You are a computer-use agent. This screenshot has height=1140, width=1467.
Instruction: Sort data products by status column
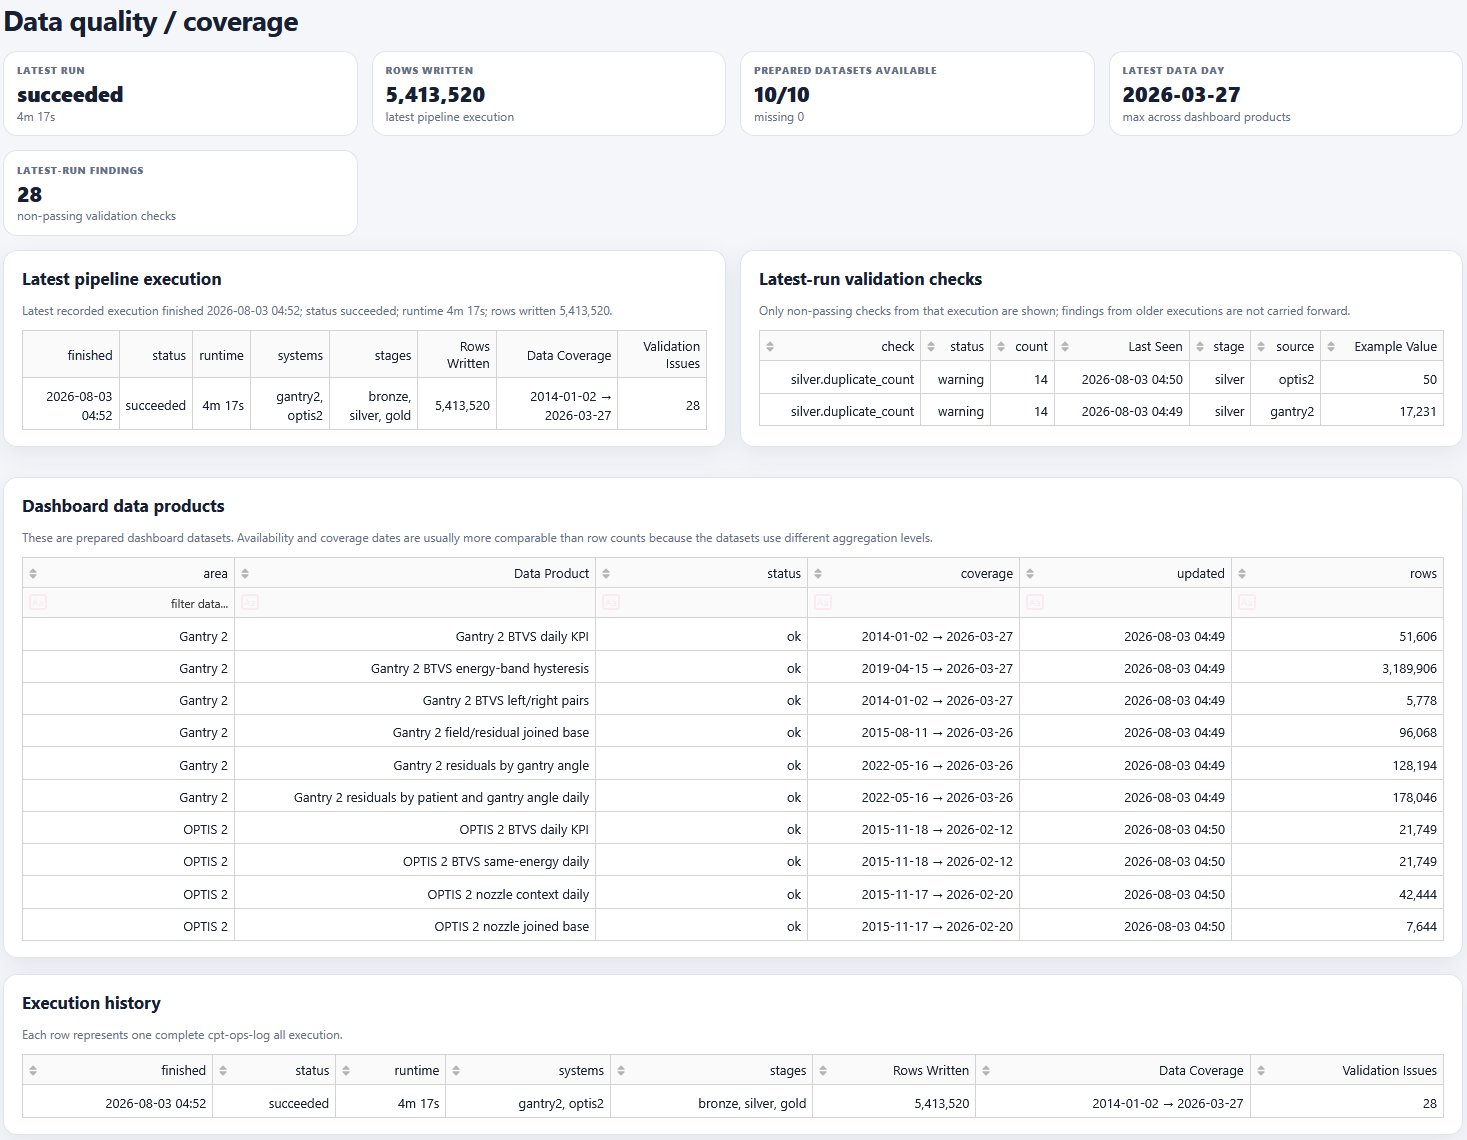click(606, 574)
